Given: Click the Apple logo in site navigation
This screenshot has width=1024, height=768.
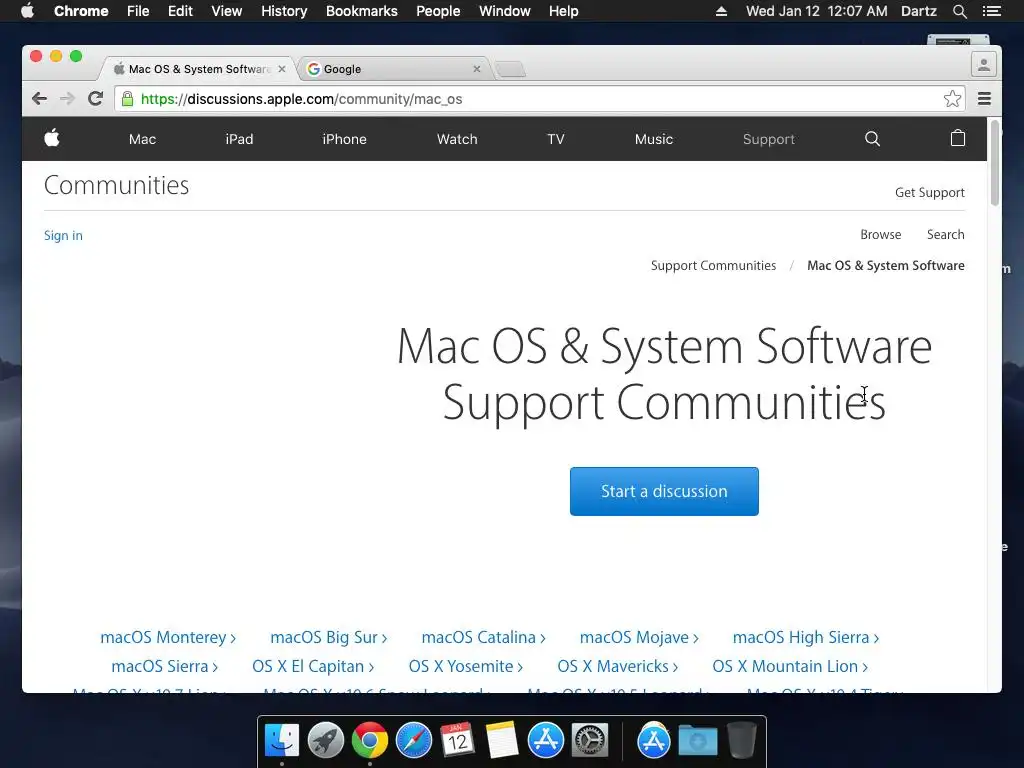Looking at the screenshot, I should 52,138.
